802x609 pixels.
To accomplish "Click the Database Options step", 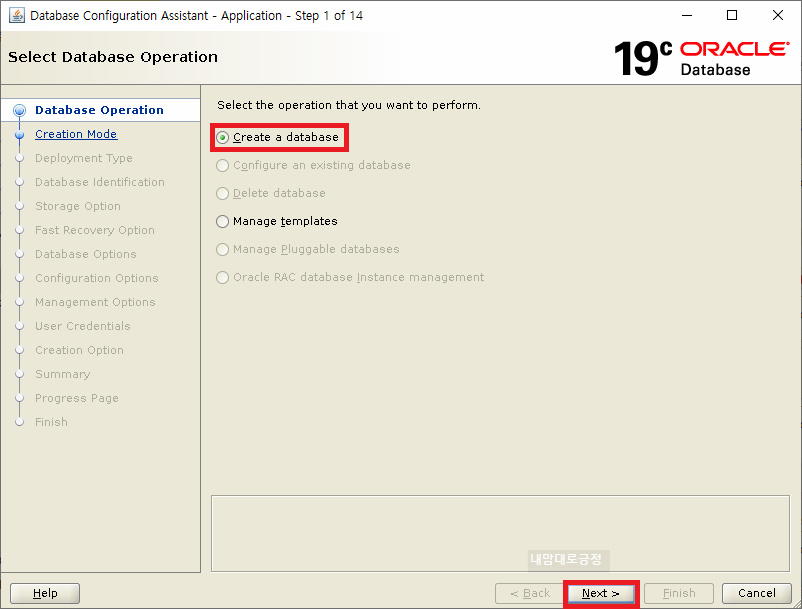I will [85, 254].
